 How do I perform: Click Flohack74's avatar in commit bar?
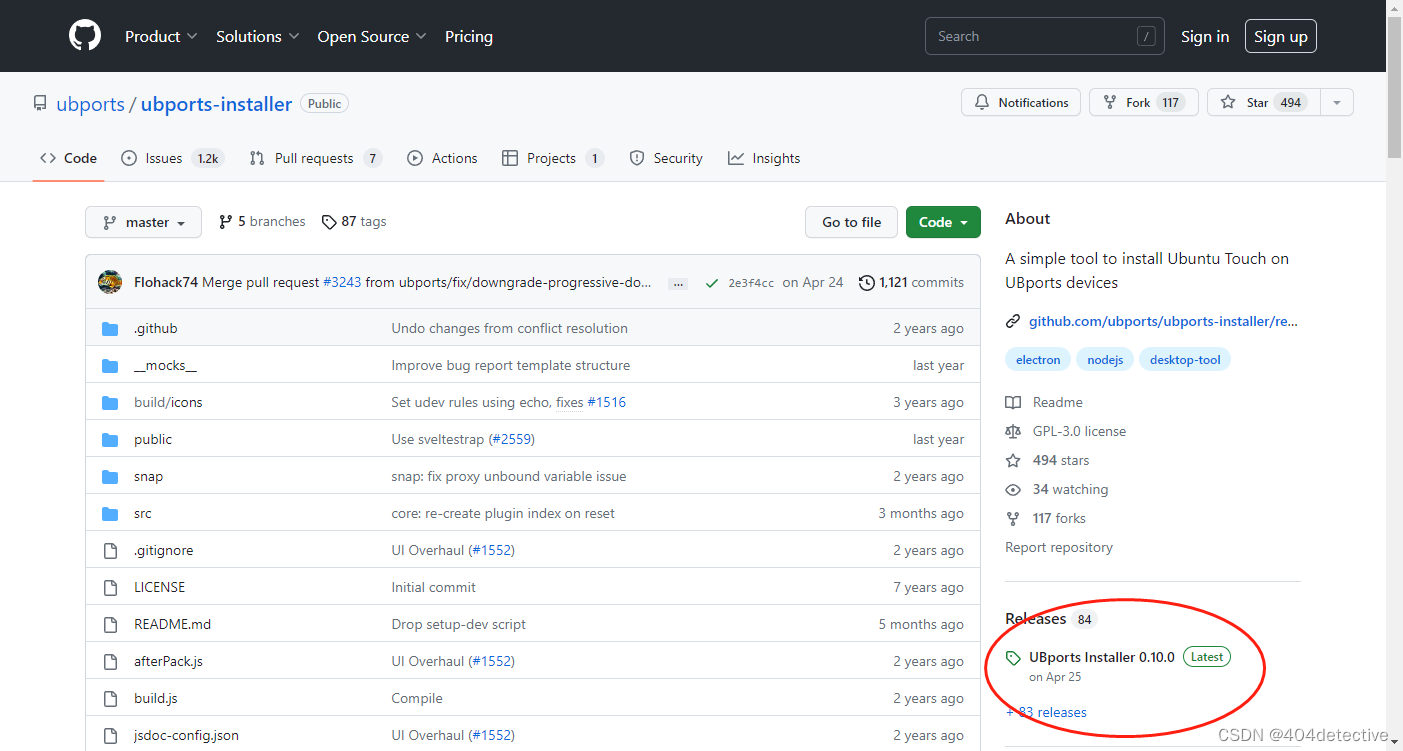(x=110, y=282)
